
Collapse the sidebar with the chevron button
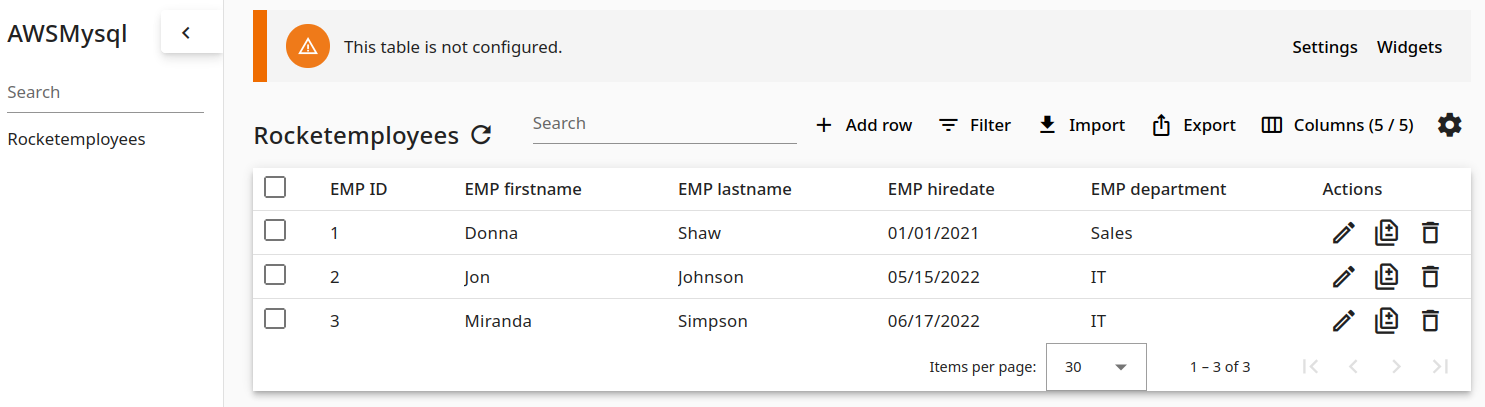pos(186,33)
